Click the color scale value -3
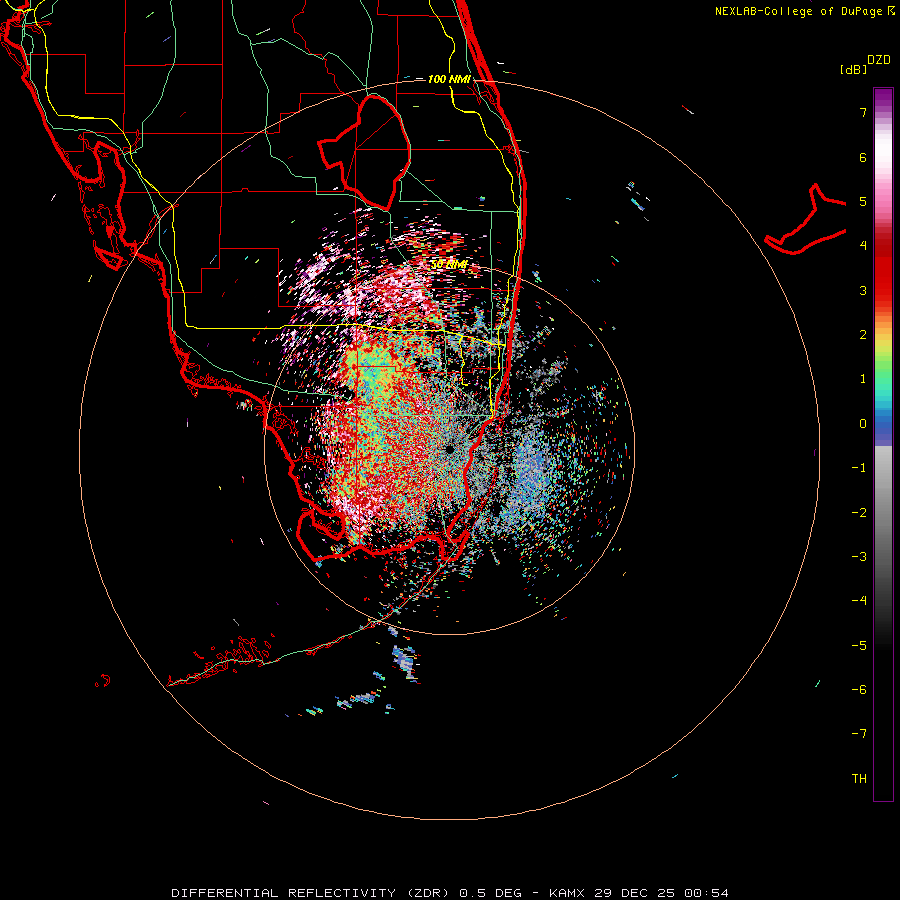This screenshot has width=900, height=900. point(859,557)
